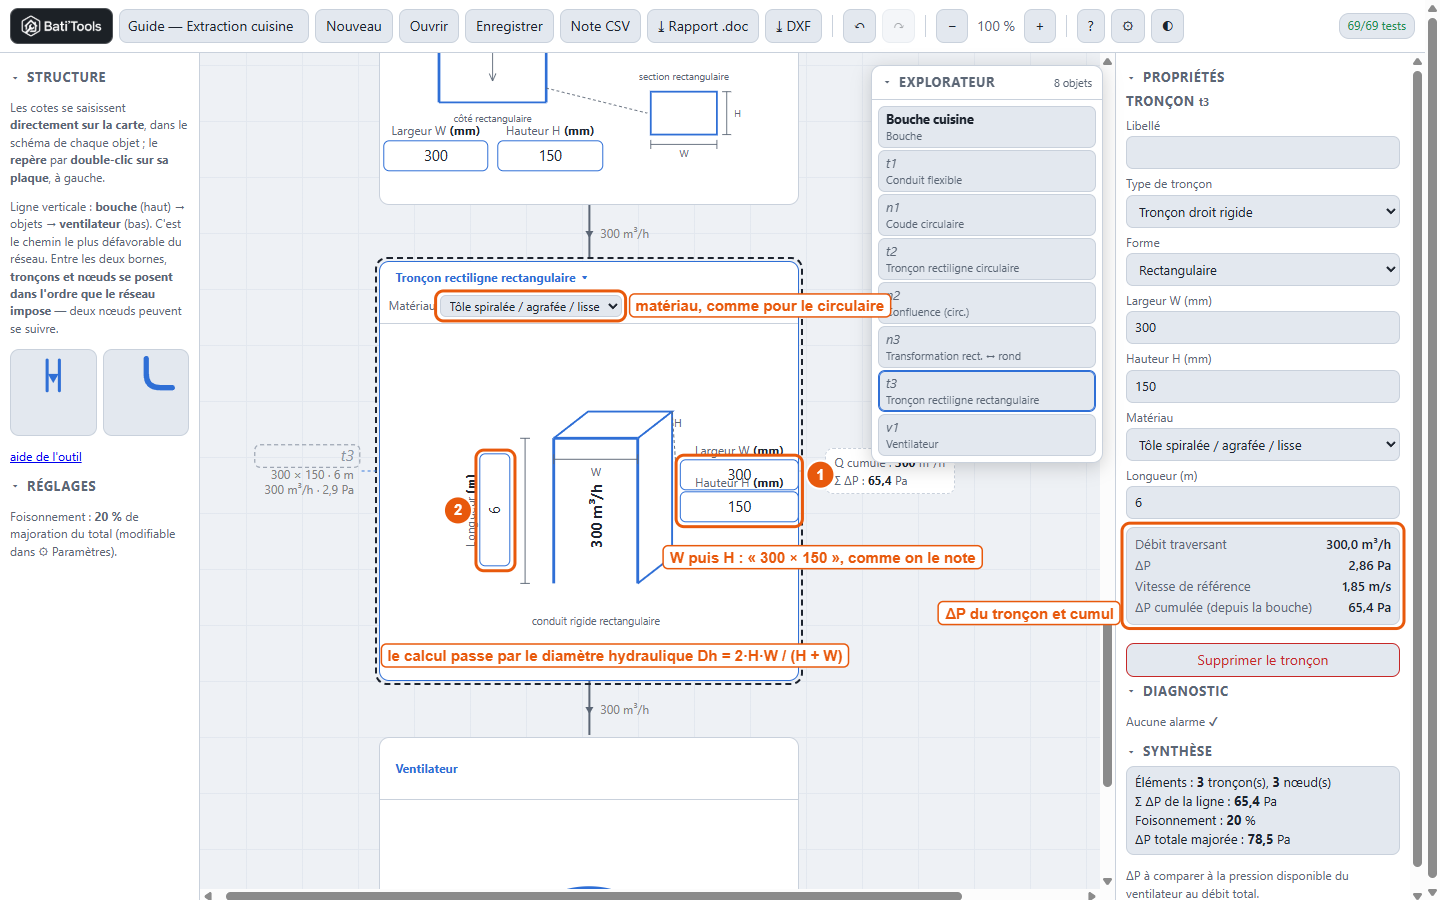
Task: Click the undo arrow icon
Action: point(860,26)
